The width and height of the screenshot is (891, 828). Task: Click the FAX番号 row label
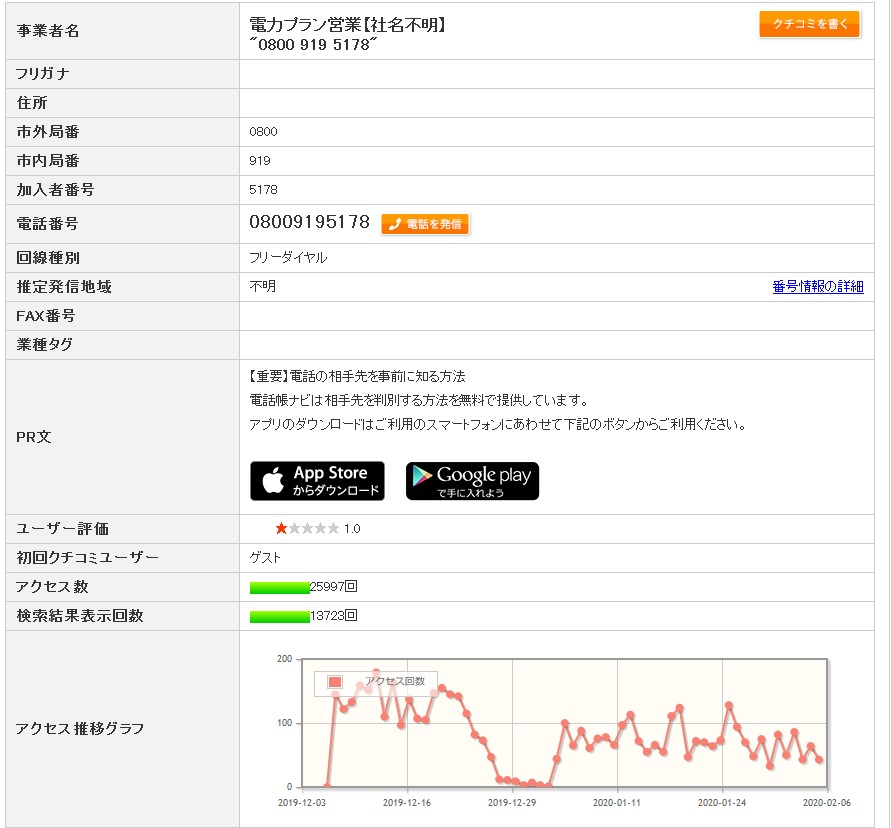tap(45, 315)
